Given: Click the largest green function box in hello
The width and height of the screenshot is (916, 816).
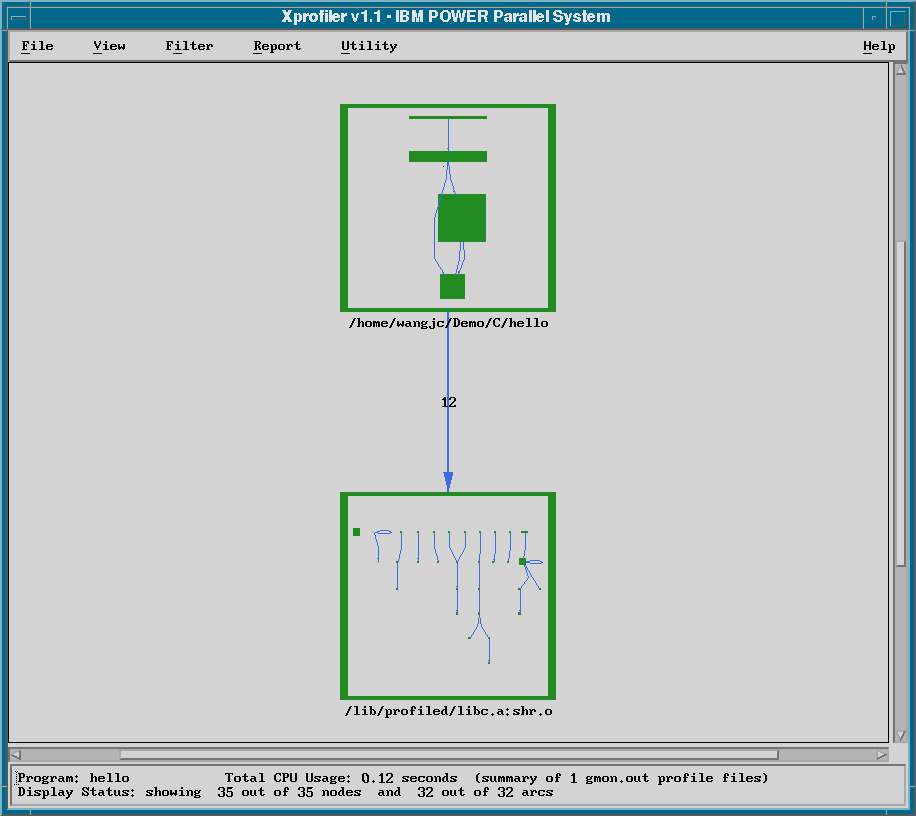Looking at the screenshot, I should pos(462,218).
